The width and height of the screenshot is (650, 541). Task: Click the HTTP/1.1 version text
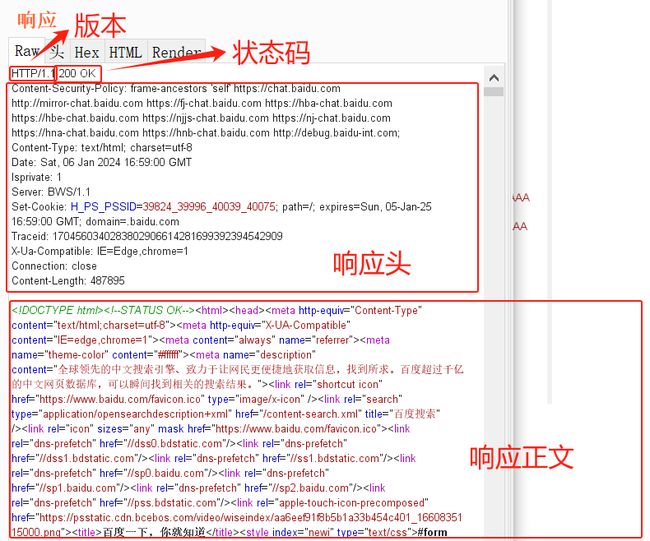[32, 73]
